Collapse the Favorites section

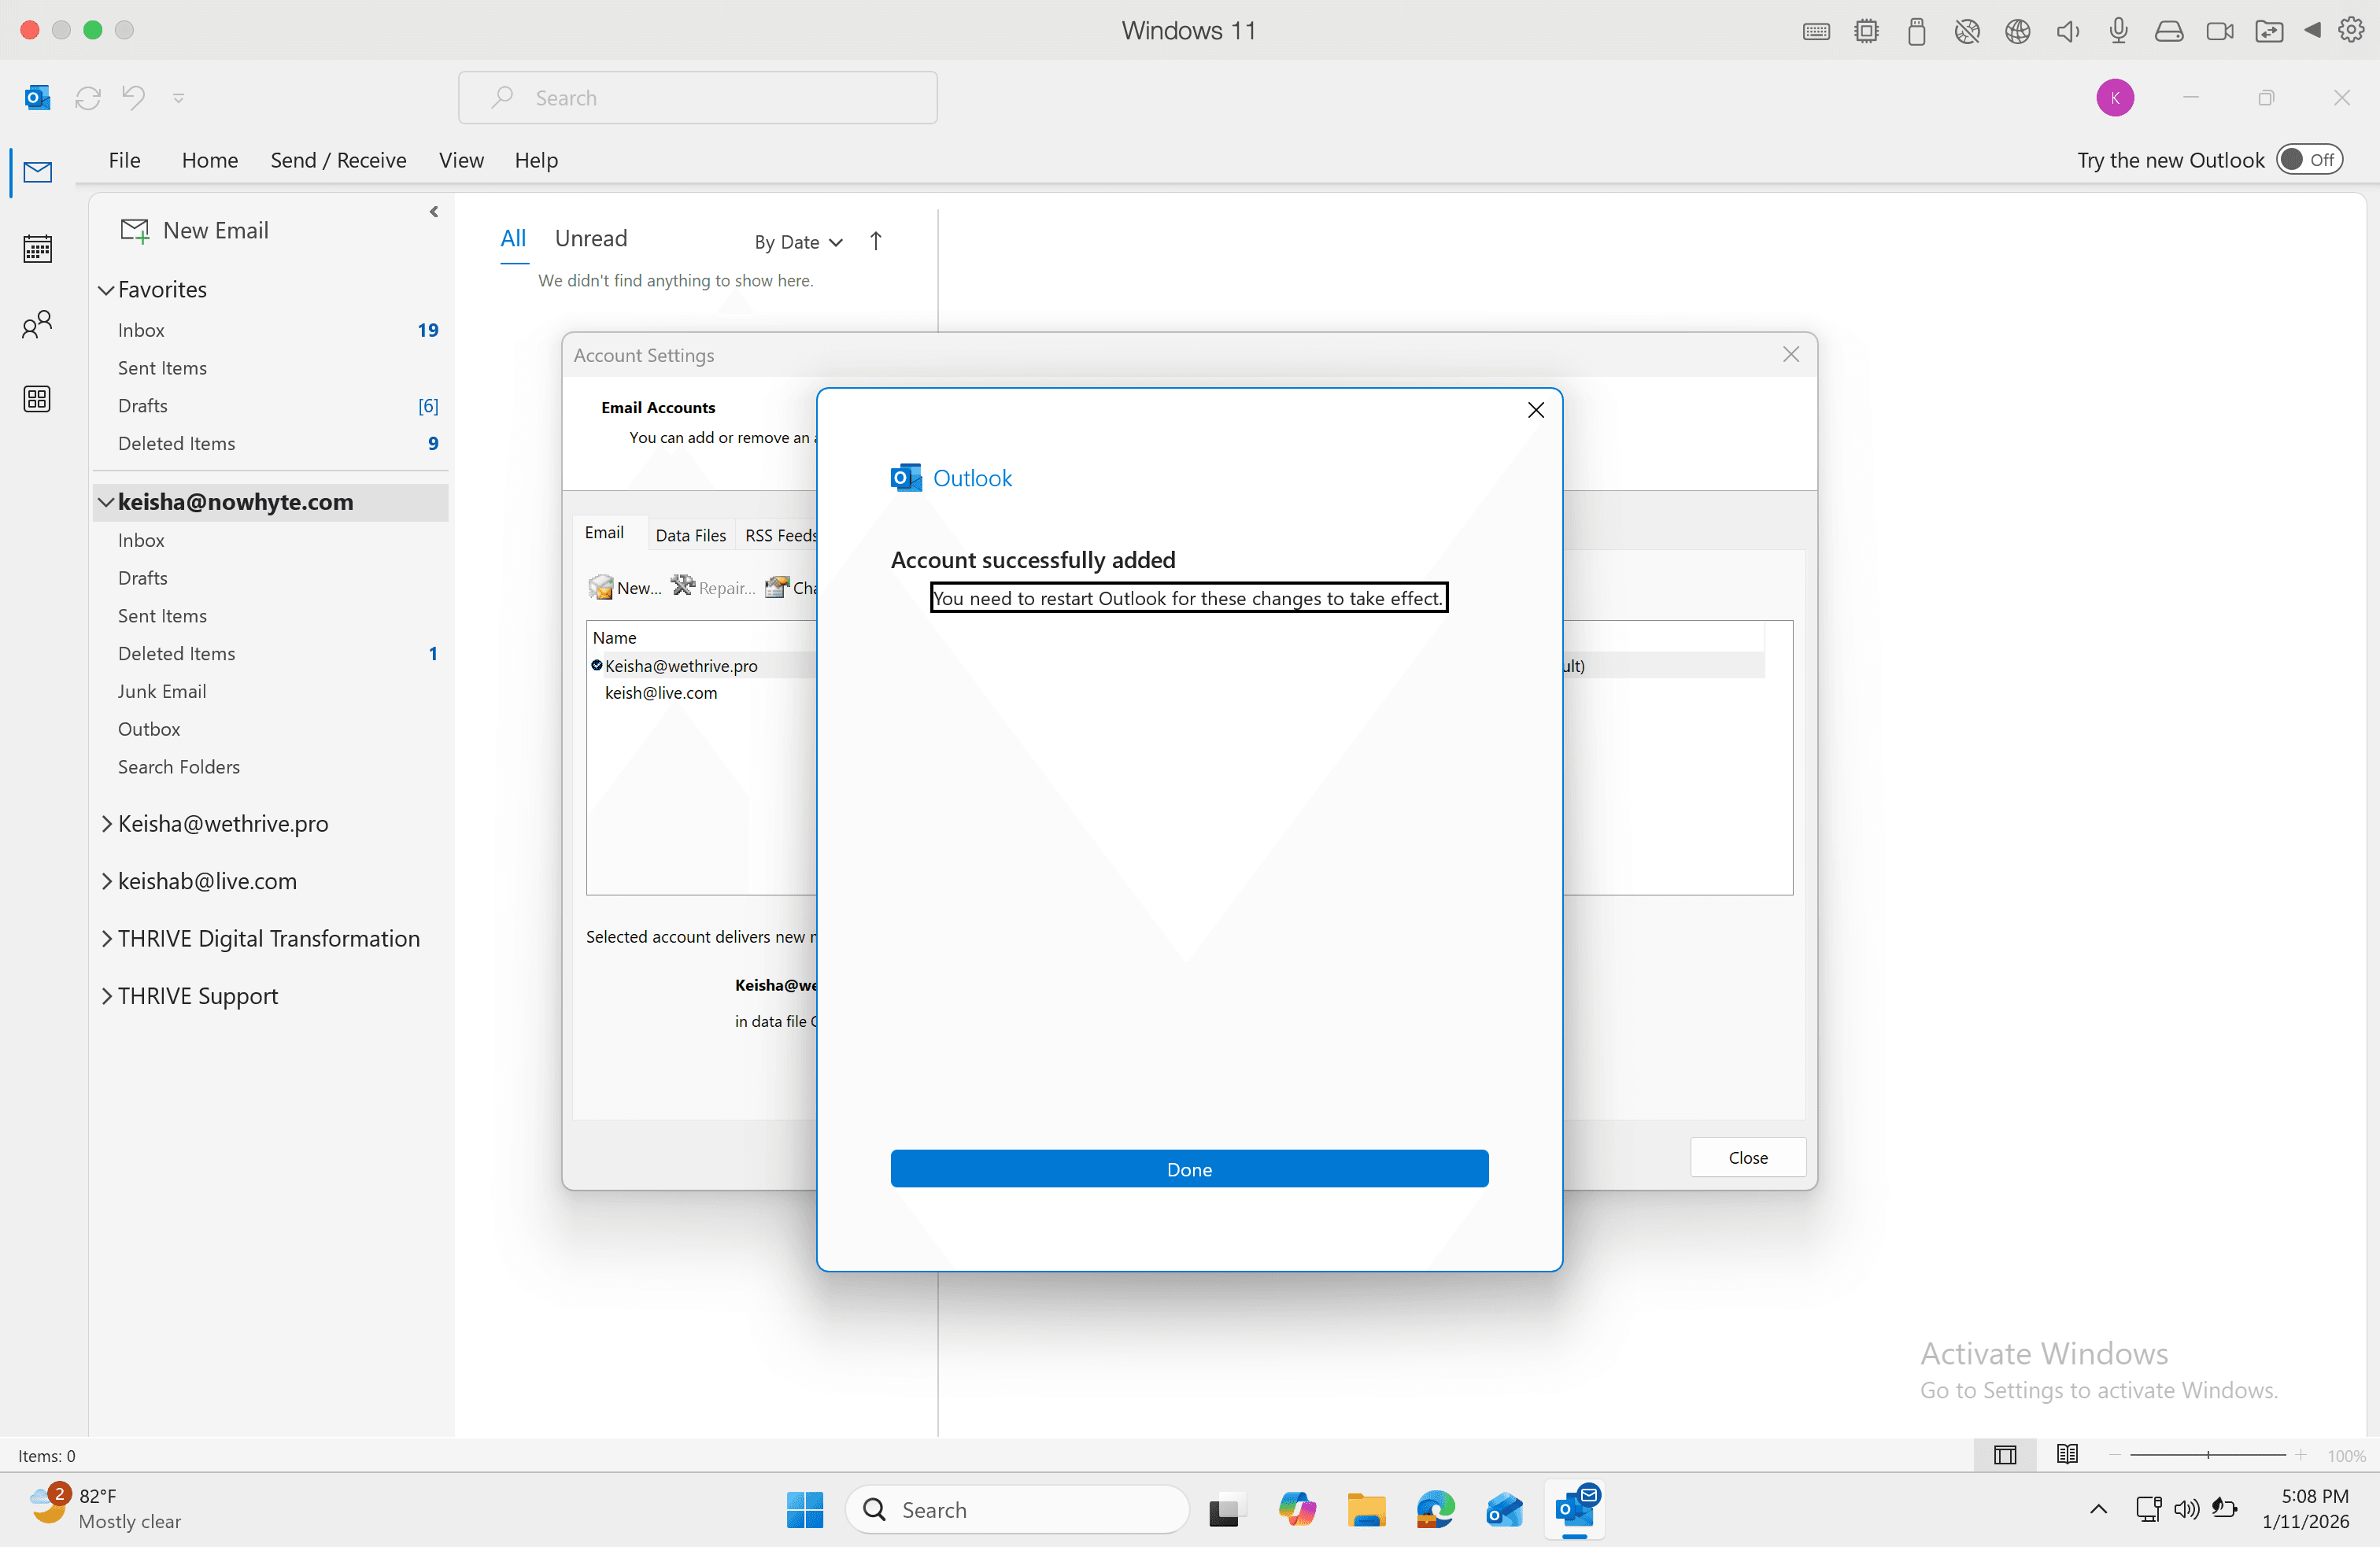[106, 290]
